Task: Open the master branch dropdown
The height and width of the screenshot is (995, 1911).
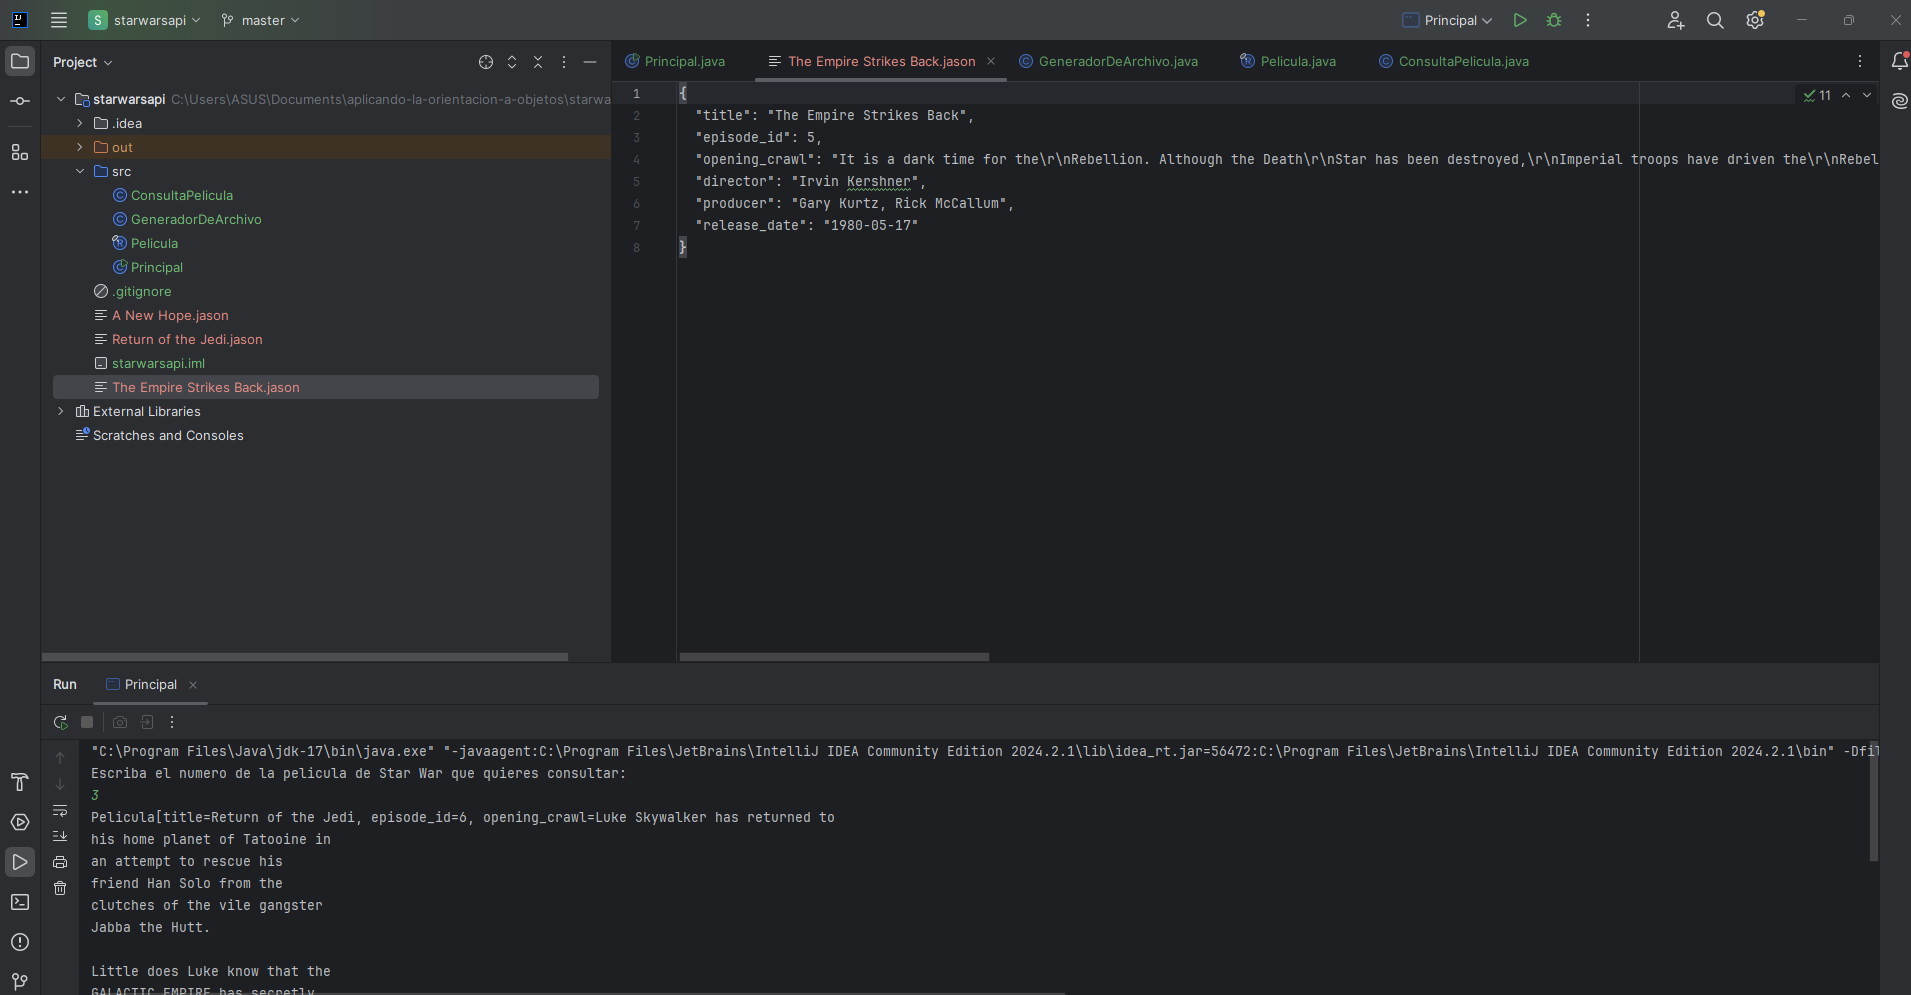Action: [x=260, y=20]
